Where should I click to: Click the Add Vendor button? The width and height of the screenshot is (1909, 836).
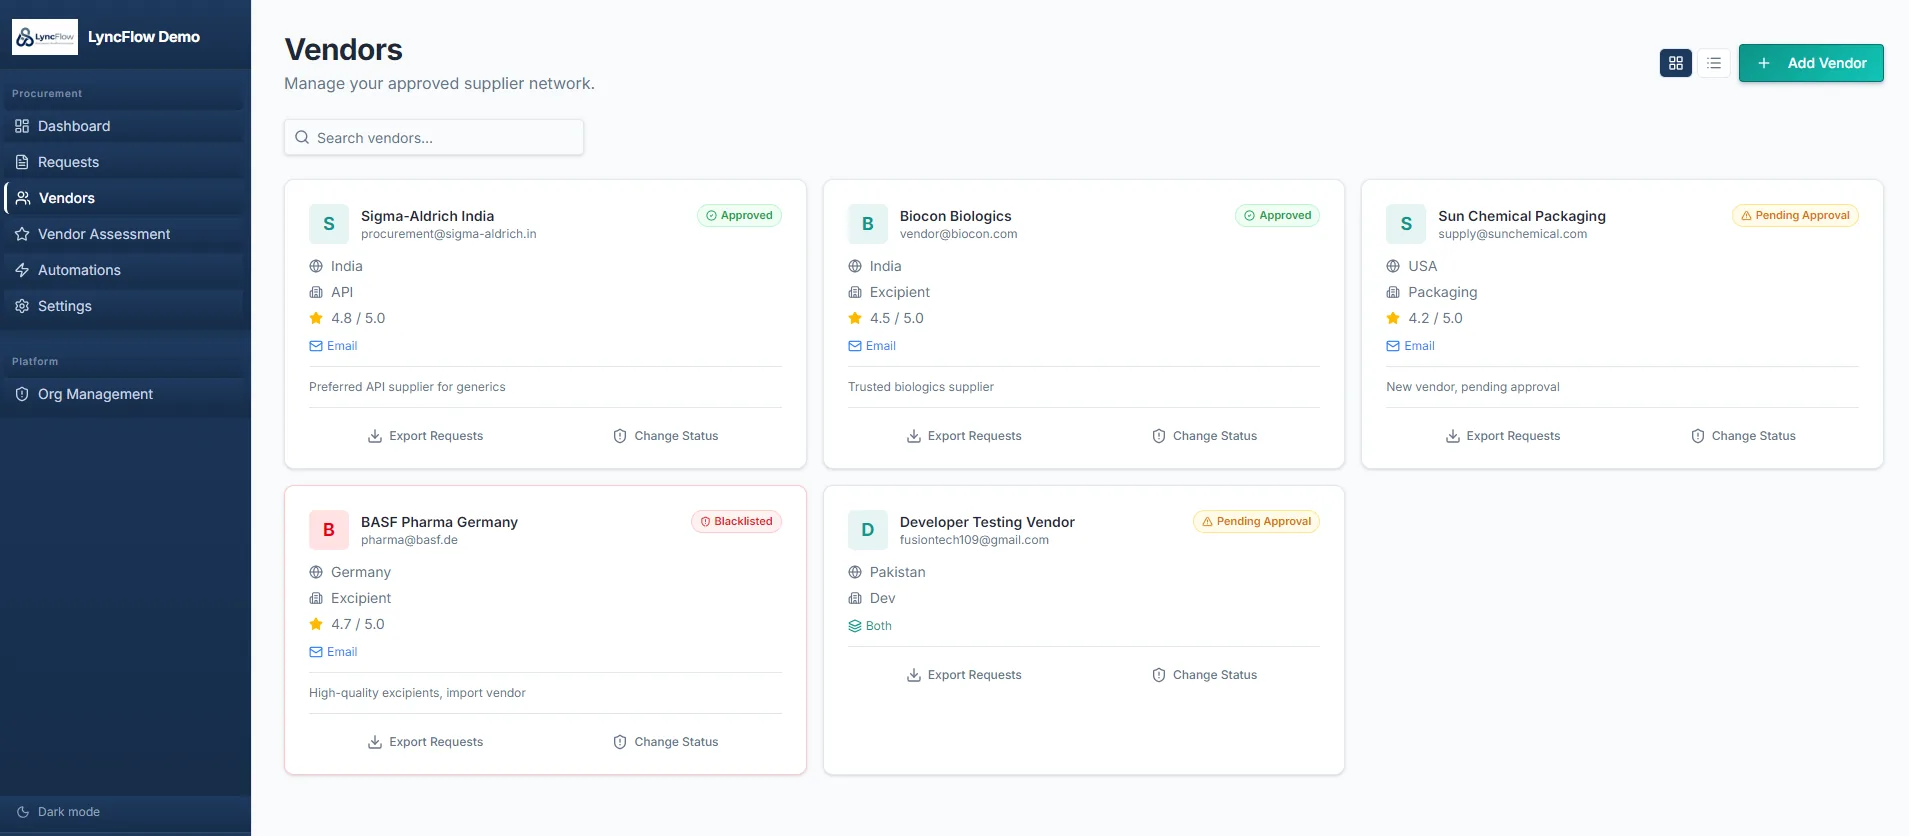(x=1811, y=63)
